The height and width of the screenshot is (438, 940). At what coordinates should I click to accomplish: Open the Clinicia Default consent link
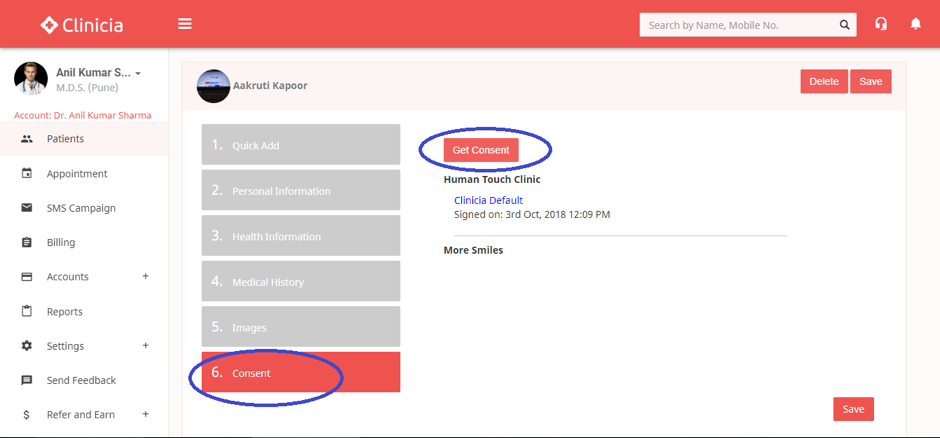tap(488, 201)
